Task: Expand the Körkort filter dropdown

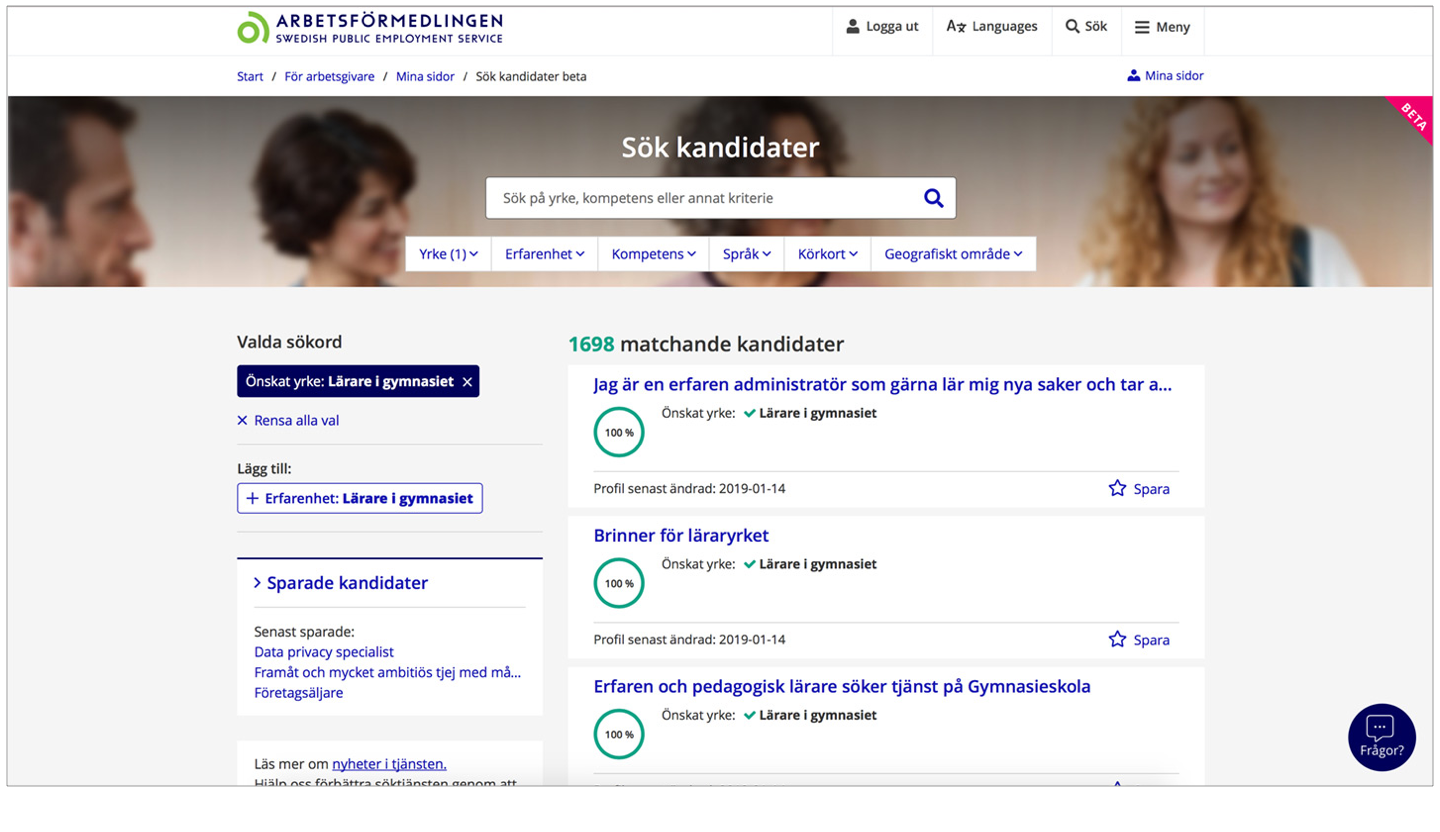Action: click(x=827, y=254)
